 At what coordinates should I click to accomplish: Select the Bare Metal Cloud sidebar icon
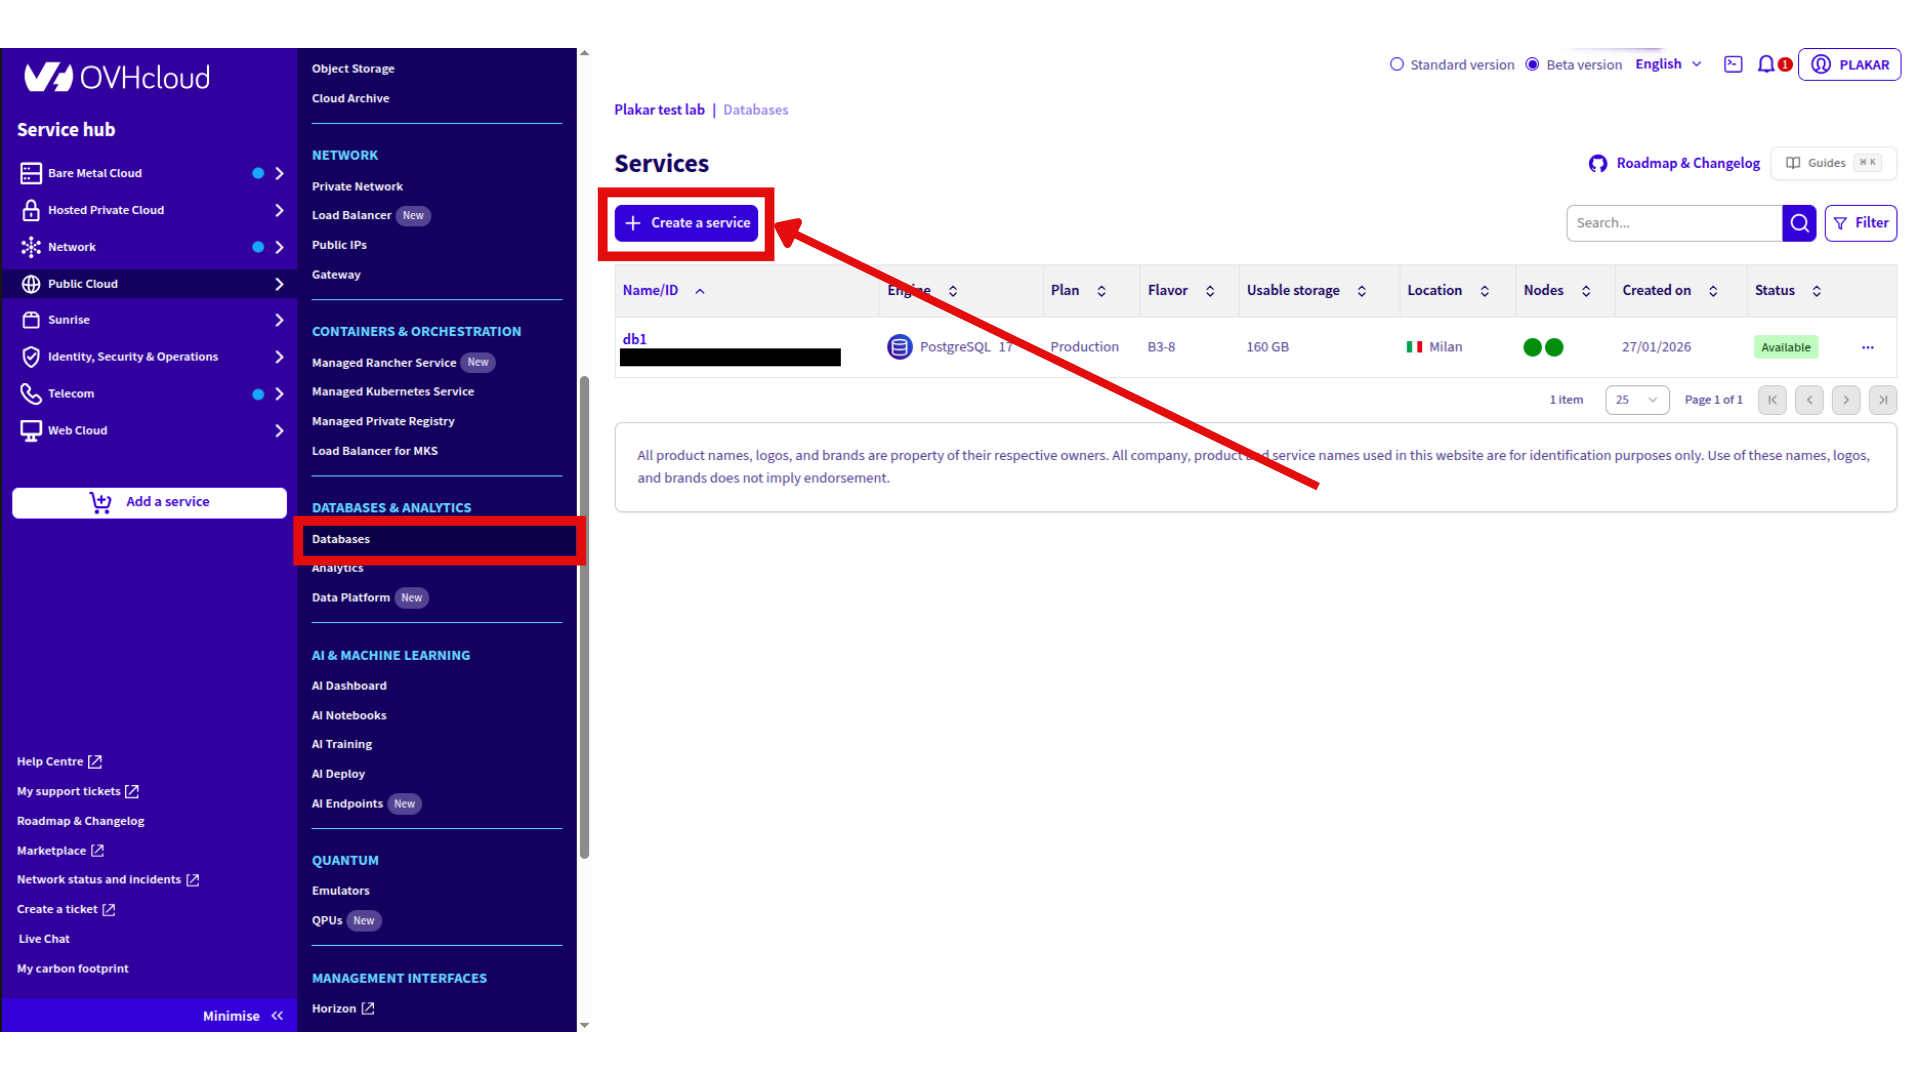click(30, 172)
